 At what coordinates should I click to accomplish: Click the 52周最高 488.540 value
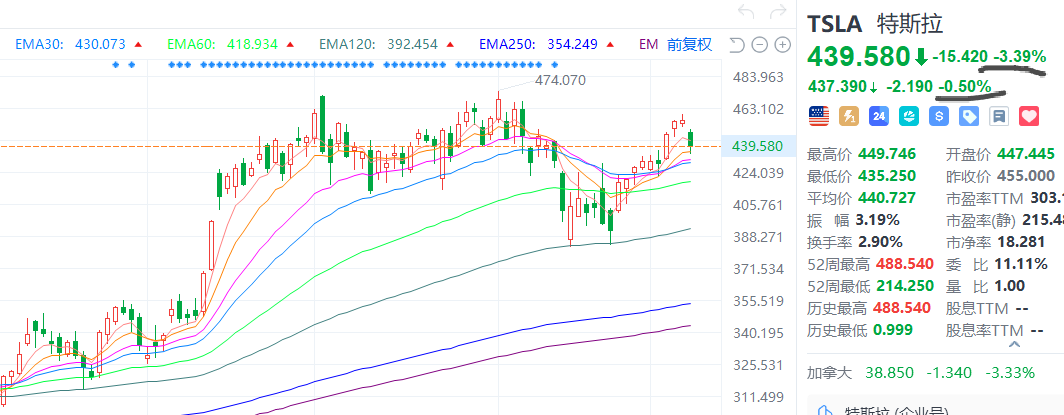905,264
